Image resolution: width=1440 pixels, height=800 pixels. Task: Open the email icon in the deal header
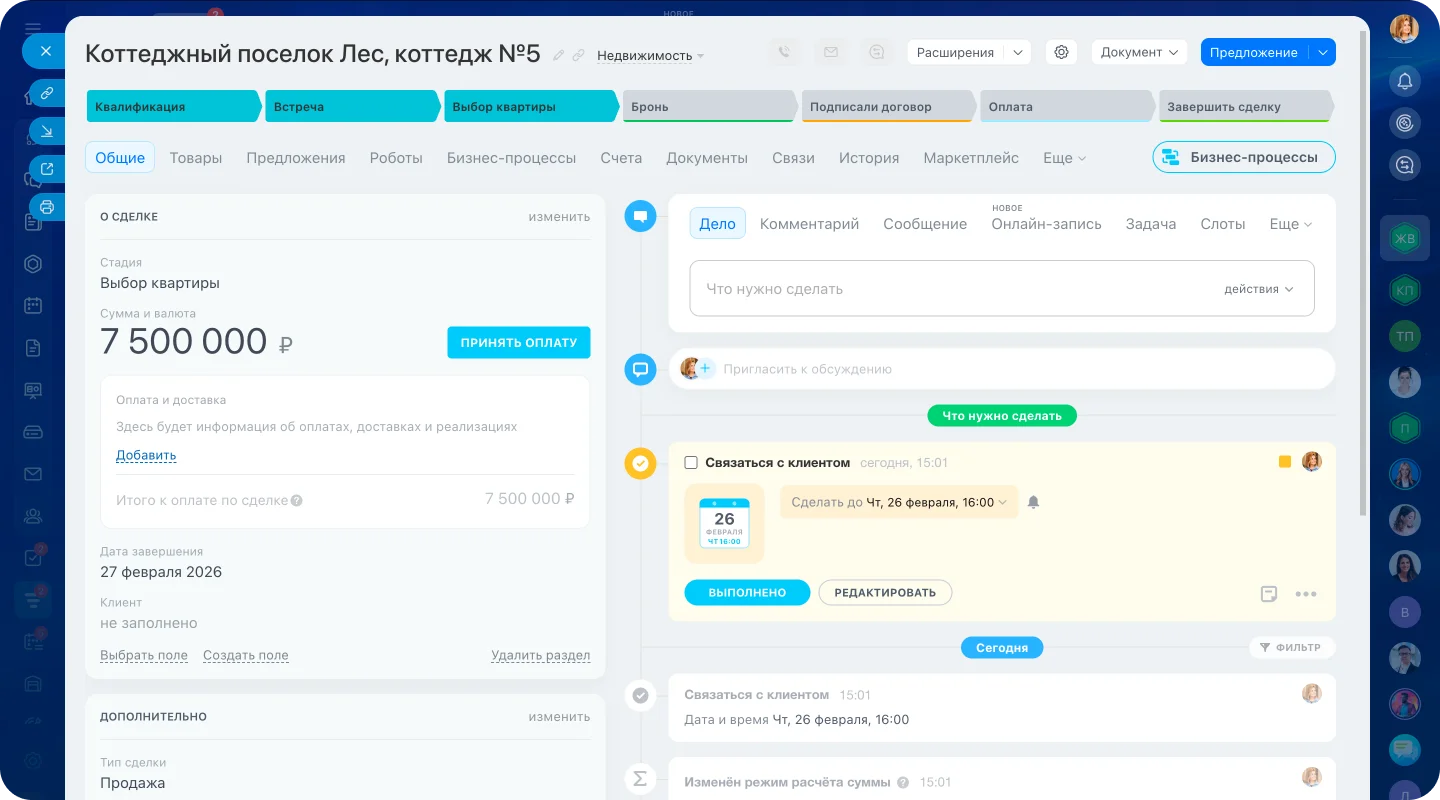tap(831, 51)
